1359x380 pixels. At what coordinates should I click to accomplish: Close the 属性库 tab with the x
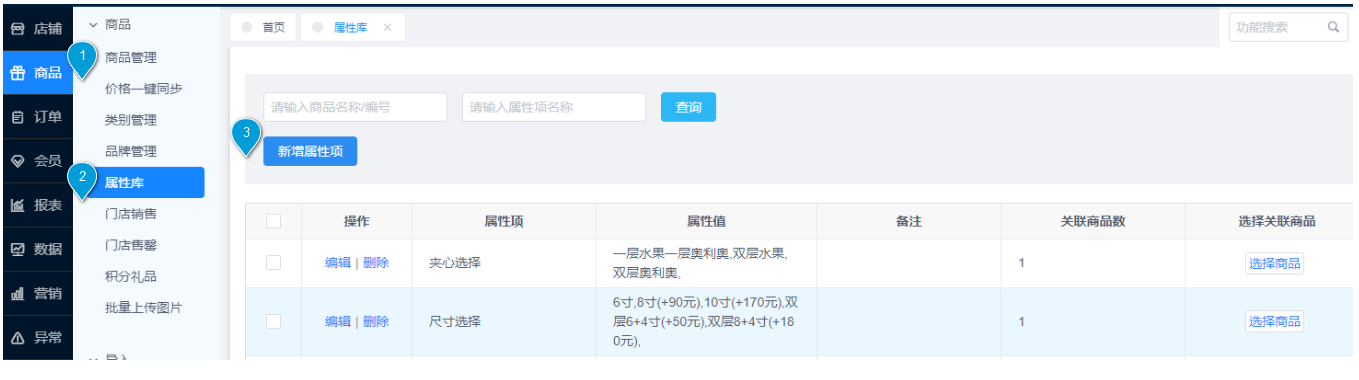tap(388, 27)
